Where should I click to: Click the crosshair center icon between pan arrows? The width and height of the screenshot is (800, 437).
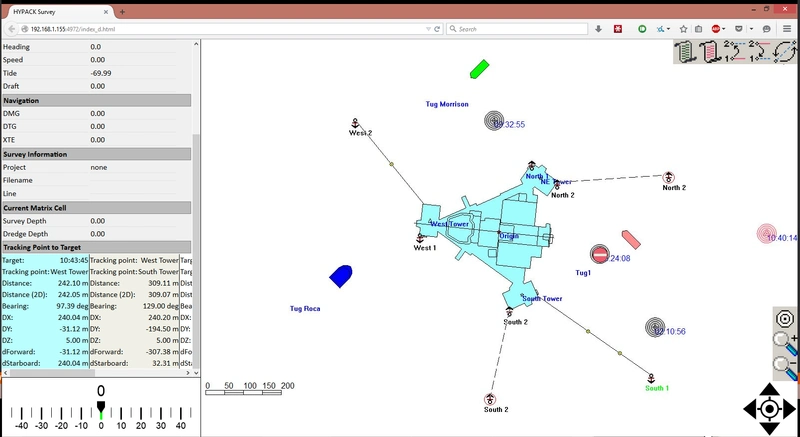point(769,409)
